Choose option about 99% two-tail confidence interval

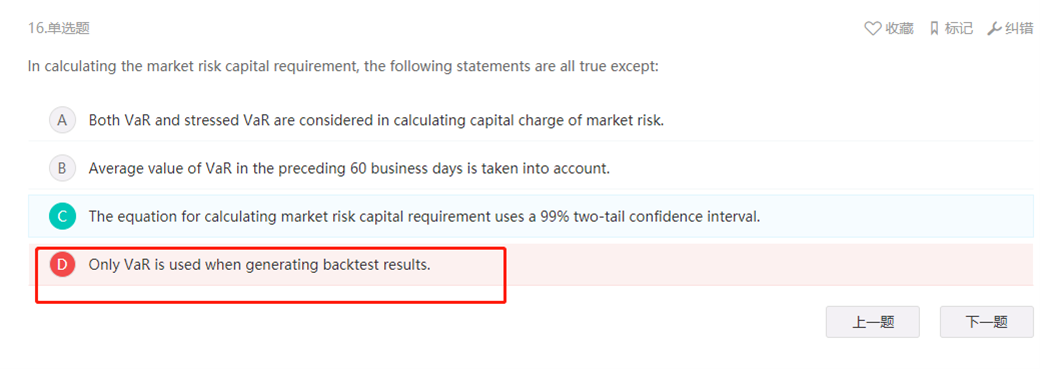pyautogui.click(x=424, y=216)
